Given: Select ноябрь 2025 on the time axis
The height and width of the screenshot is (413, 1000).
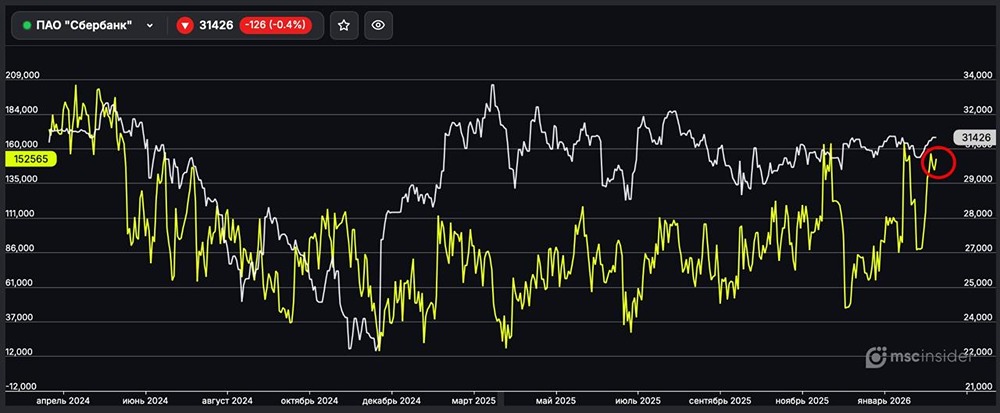Looking at the screenshot, I should point(802,401).
